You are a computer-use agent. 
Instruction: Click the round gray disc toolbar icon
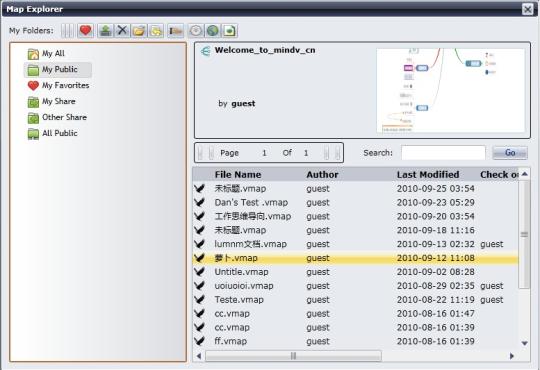(x=196, y=31)
